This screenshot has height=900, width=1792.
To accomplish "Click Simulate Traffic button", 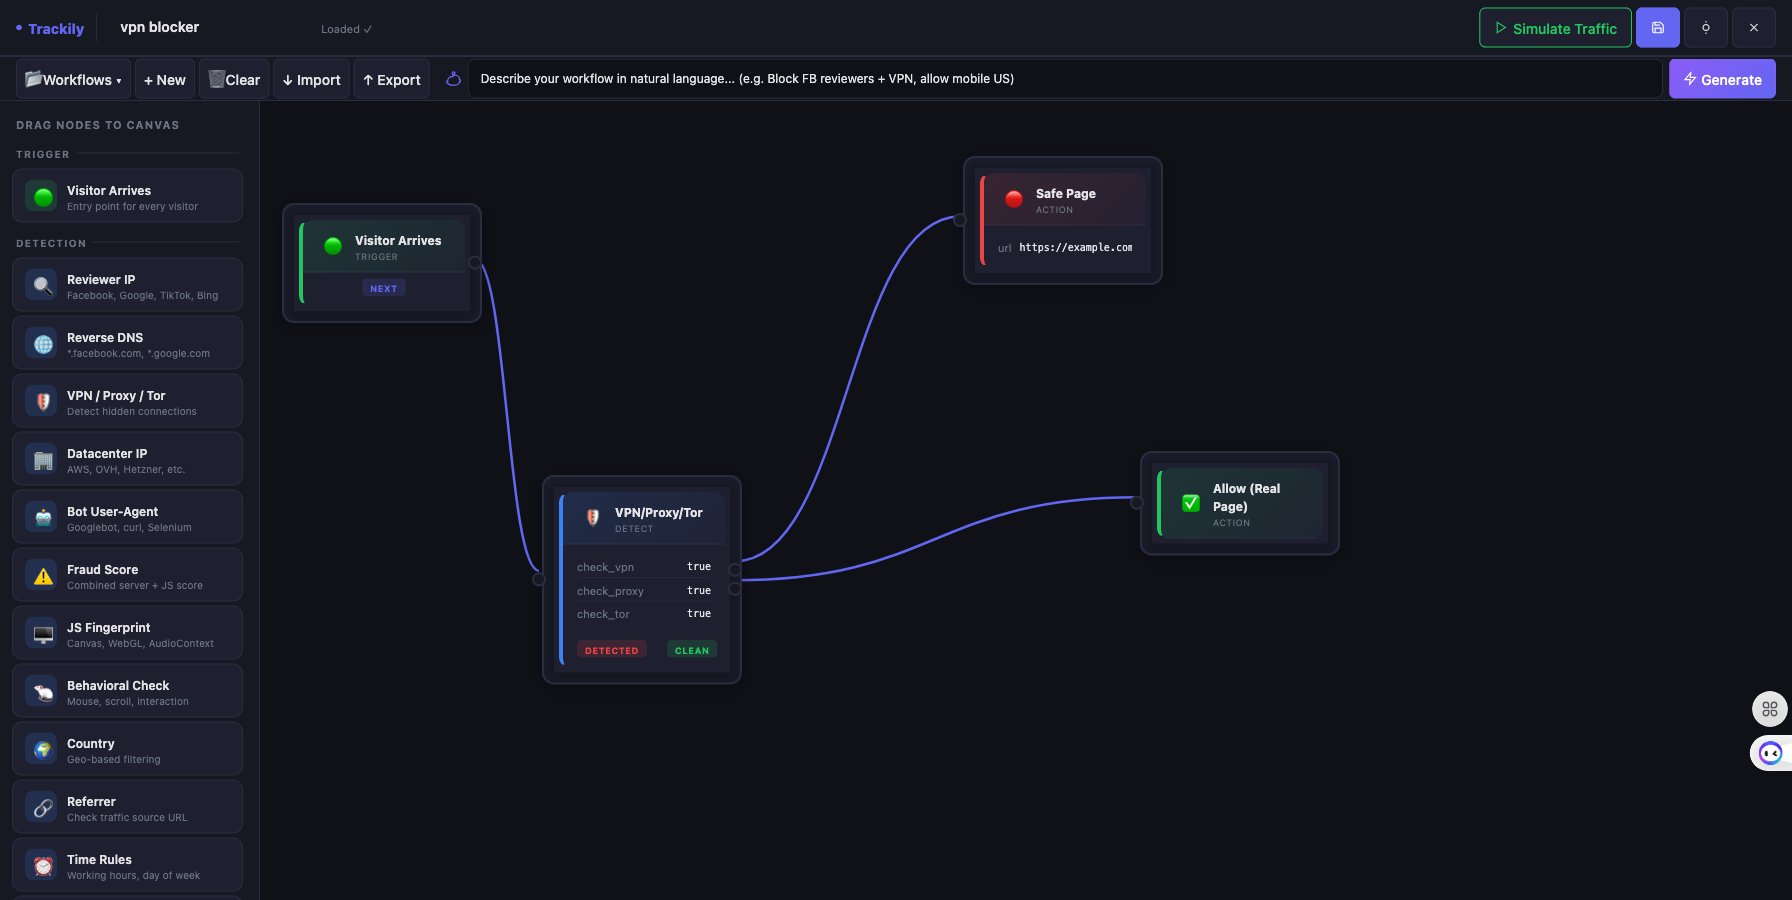I will (1555, 28).
